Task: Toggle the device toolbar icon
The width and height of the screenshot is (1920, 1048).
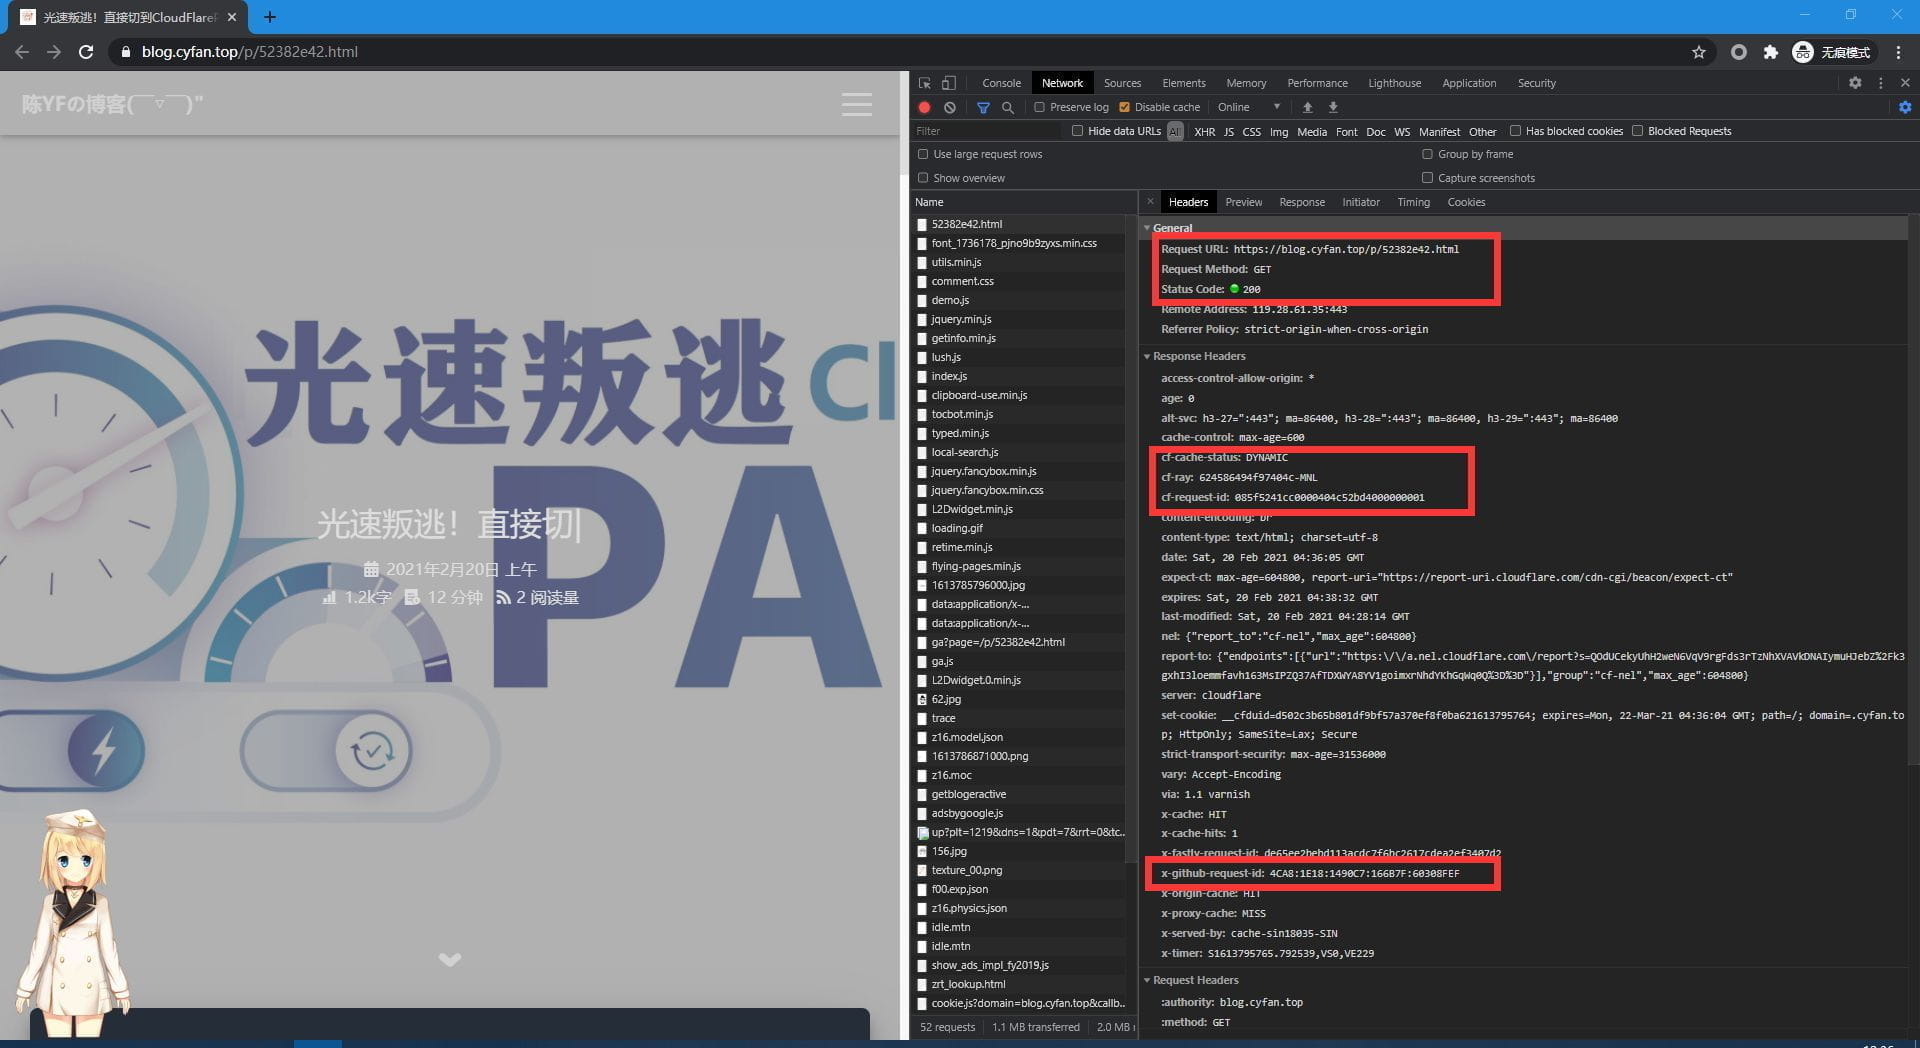Action: 949,83
